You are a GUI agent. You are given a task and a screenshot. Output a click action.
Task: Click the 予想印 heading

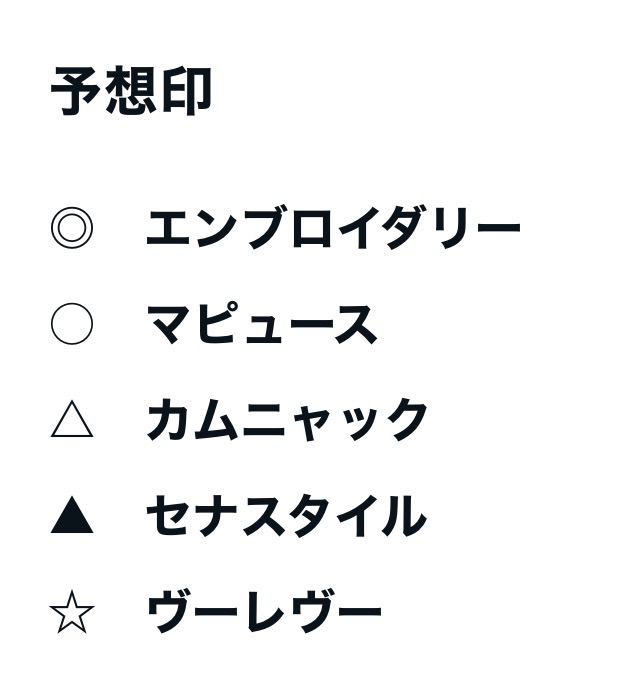pos(131,93)
